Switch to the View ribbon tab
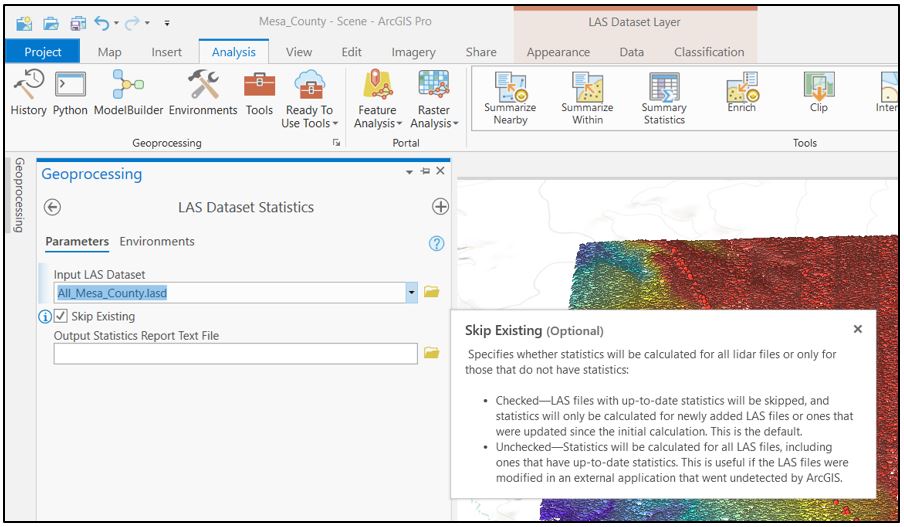904x527 pixels. (x=299, y=52)
